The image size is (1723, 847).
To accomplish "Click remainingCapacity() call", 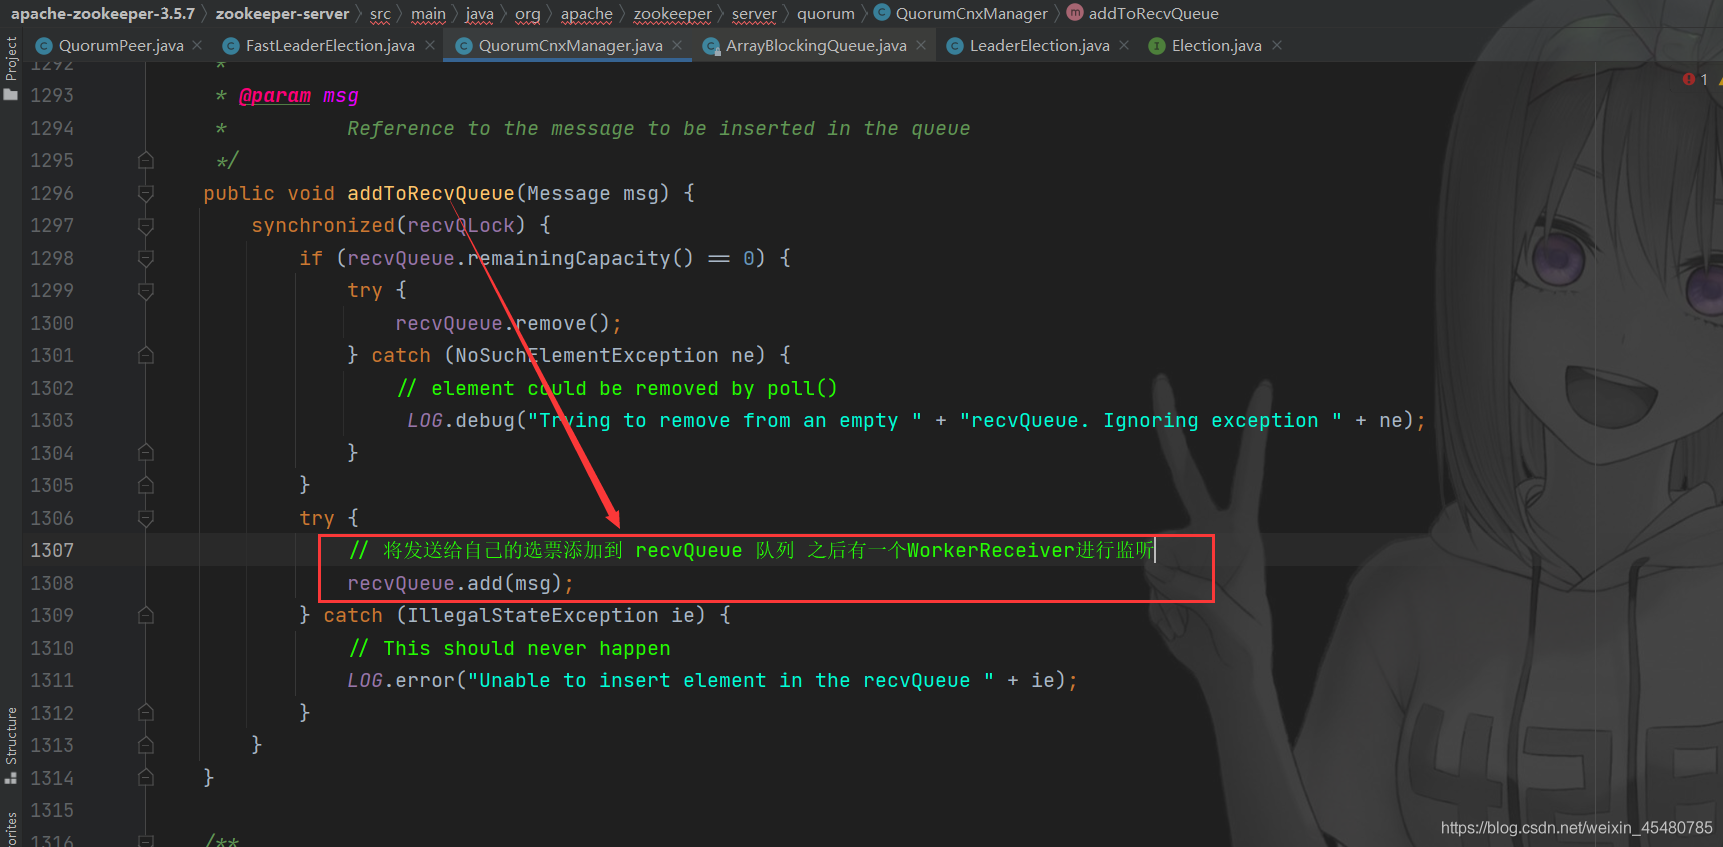I will tap(580, 258).
